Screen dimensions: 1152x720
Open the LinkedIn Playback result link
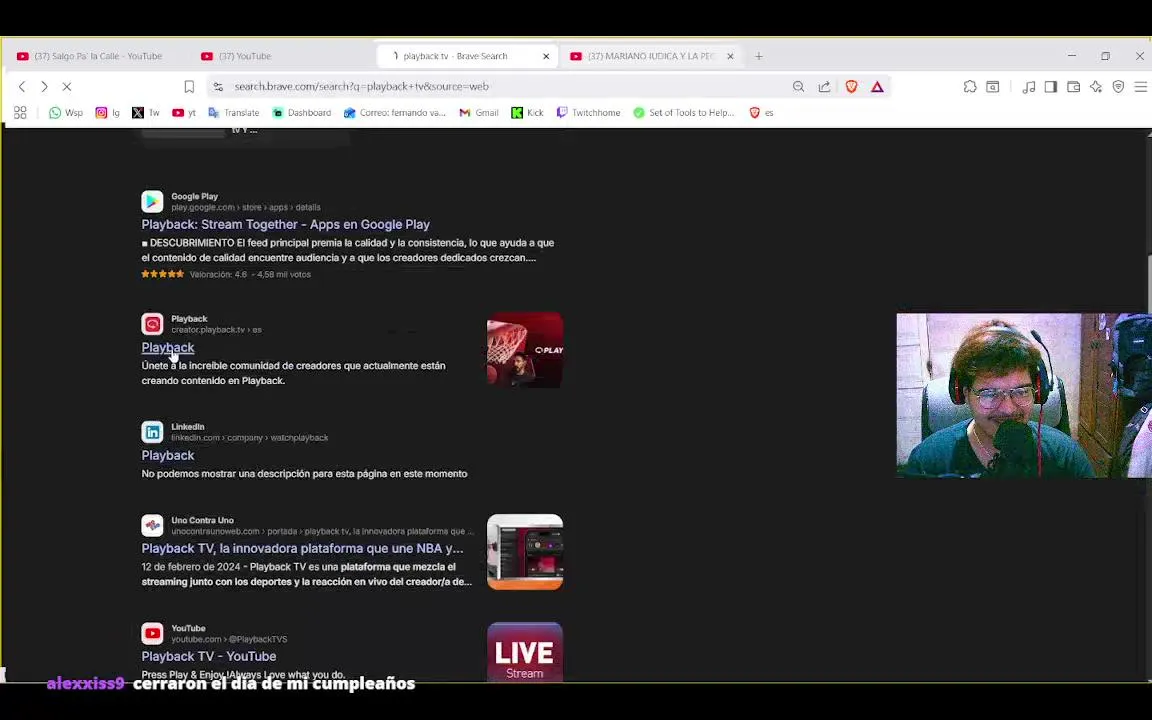click(168, 456)
